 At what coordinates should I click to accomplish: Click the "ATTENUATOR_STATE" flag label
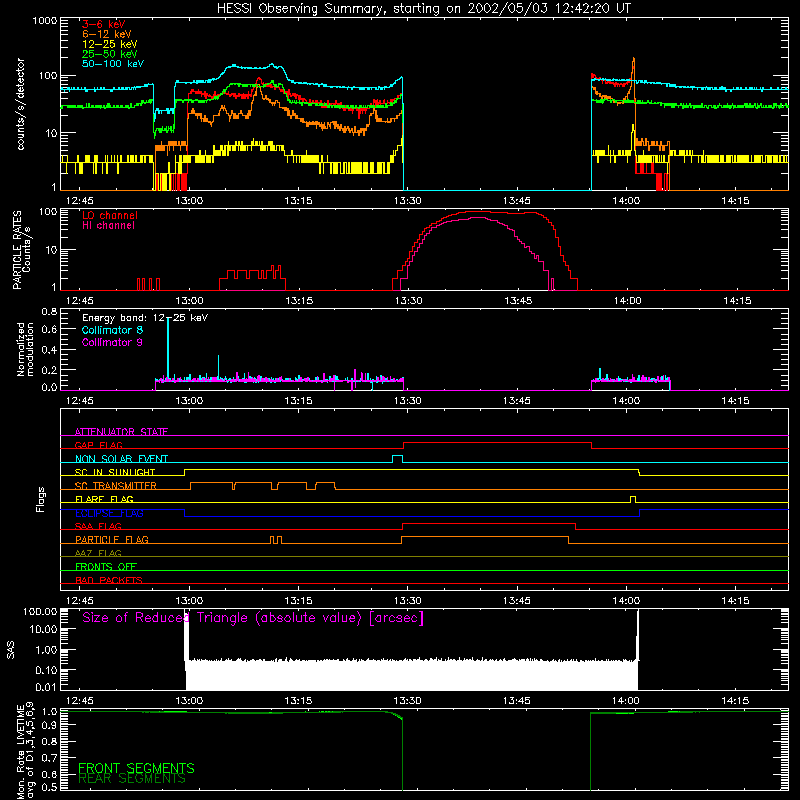(x=121, y=432)
